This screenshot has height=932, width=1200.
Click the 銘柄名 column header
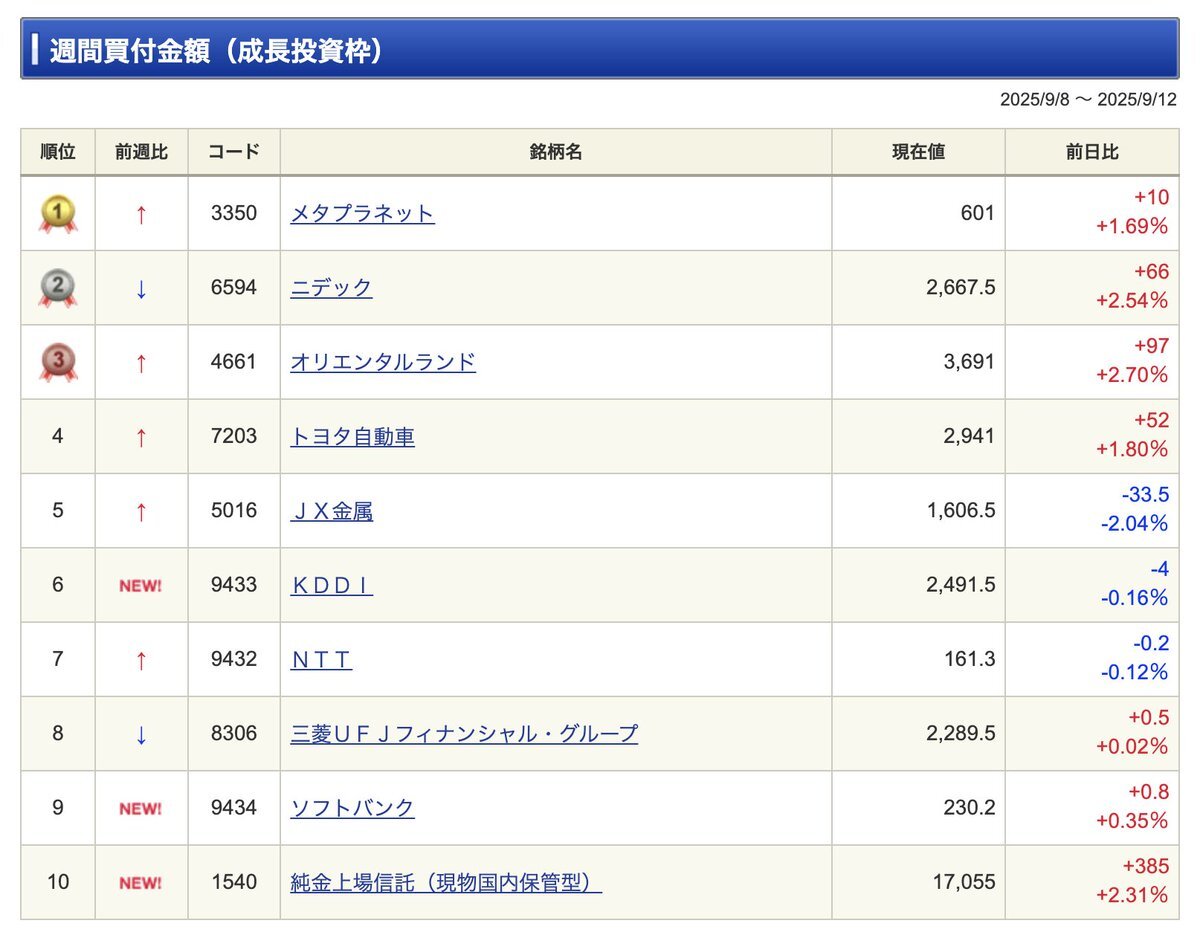(556, 152)
